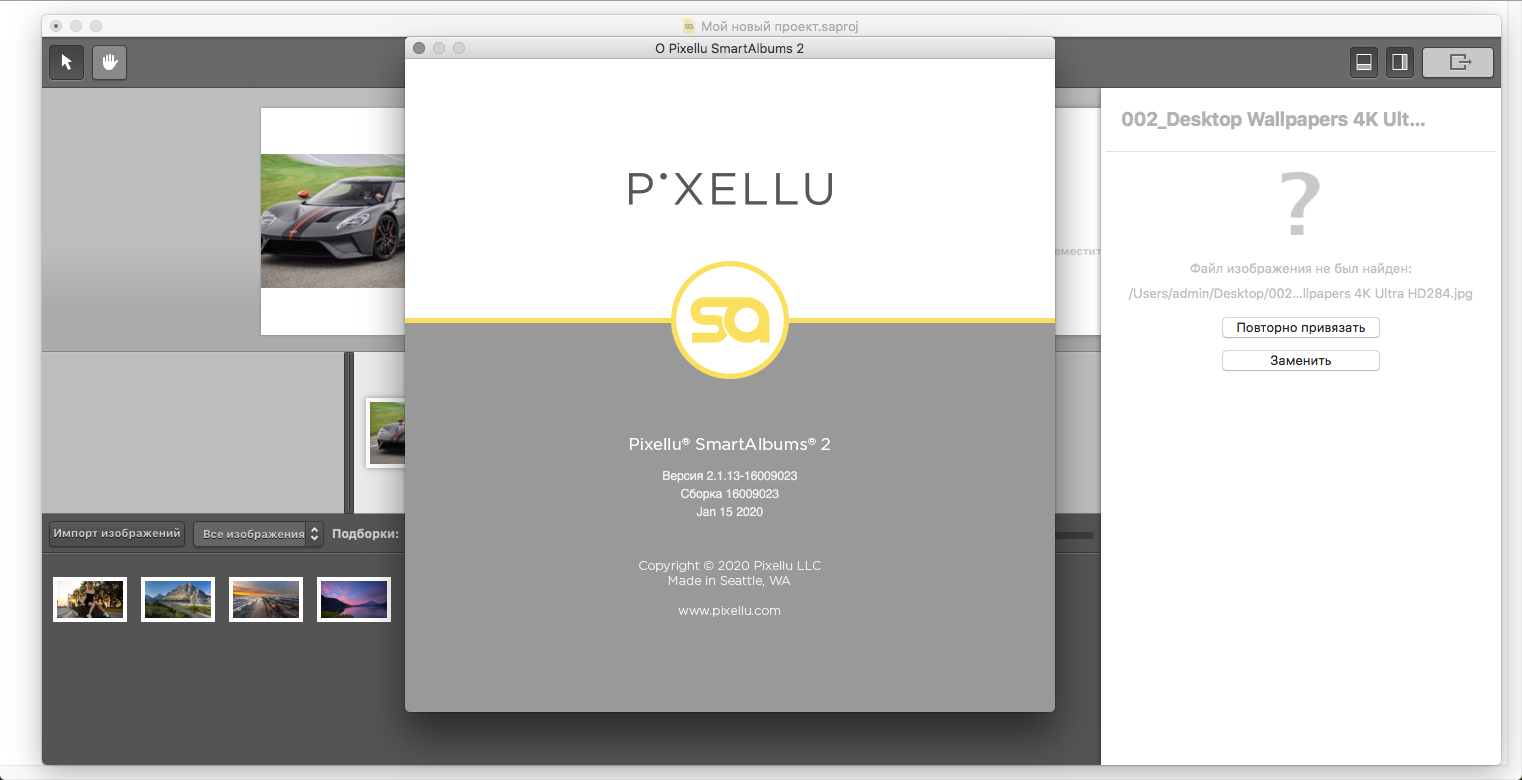
Task: Select the sunset beach thumbnail
Action: pos(266,600)
